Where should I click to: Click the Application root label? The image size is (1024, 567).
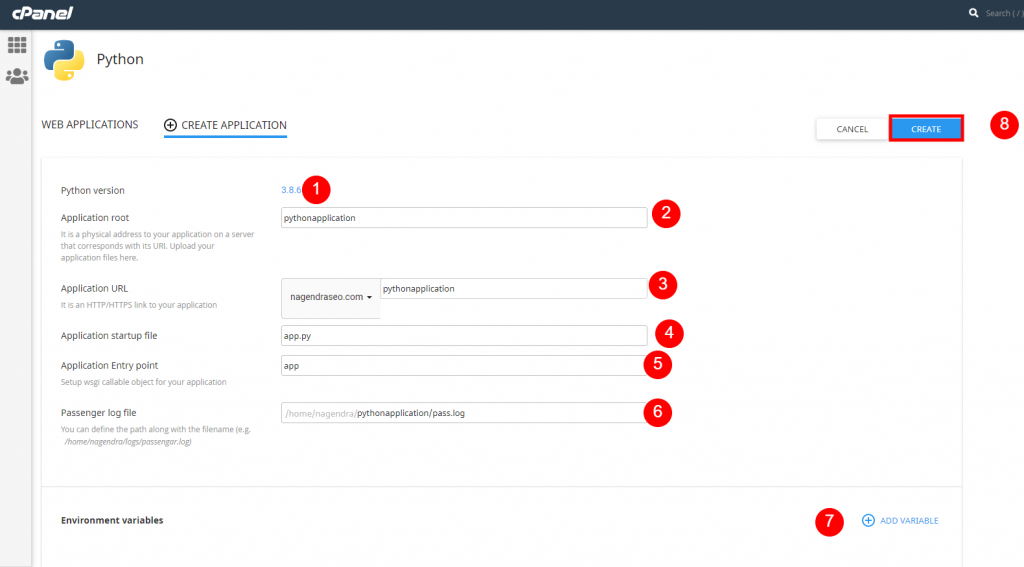point(95,218)
